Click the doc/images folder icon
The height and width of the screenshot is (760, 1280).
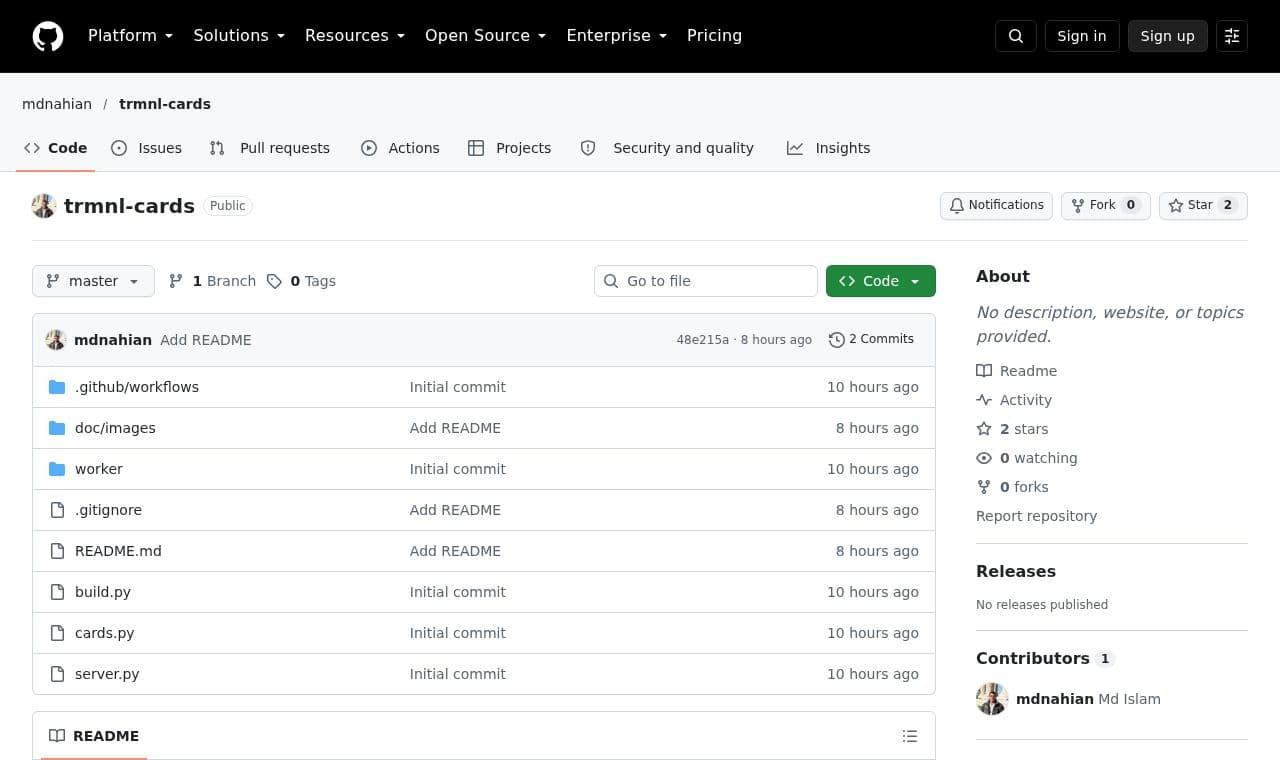coord(57,428)
